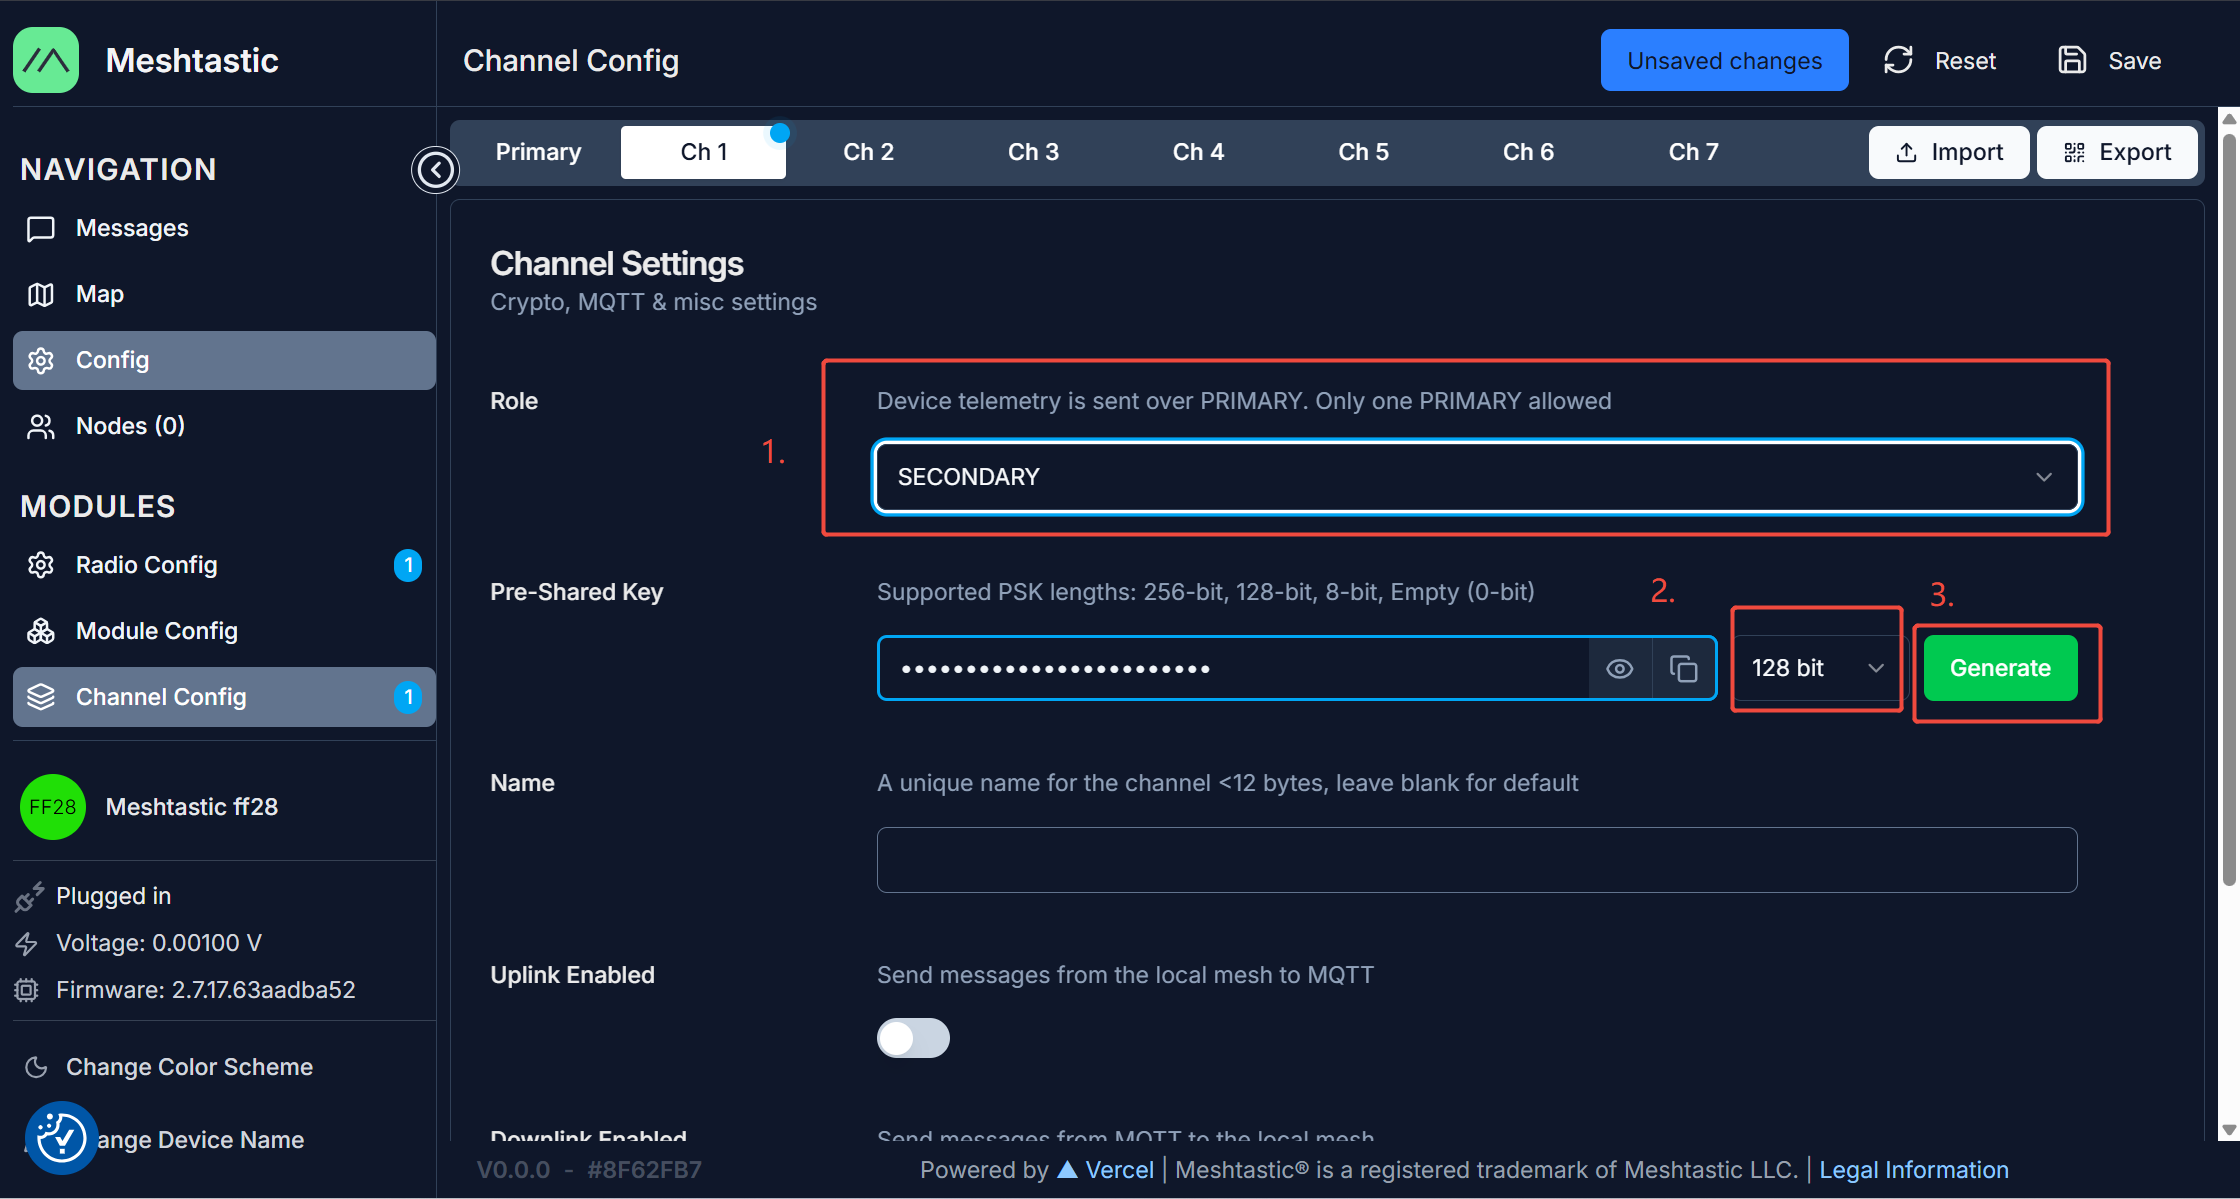Open Messages from navigation
Image resolution: width=2240 pixels, height=1199 pixels.
tap(132, 228)
